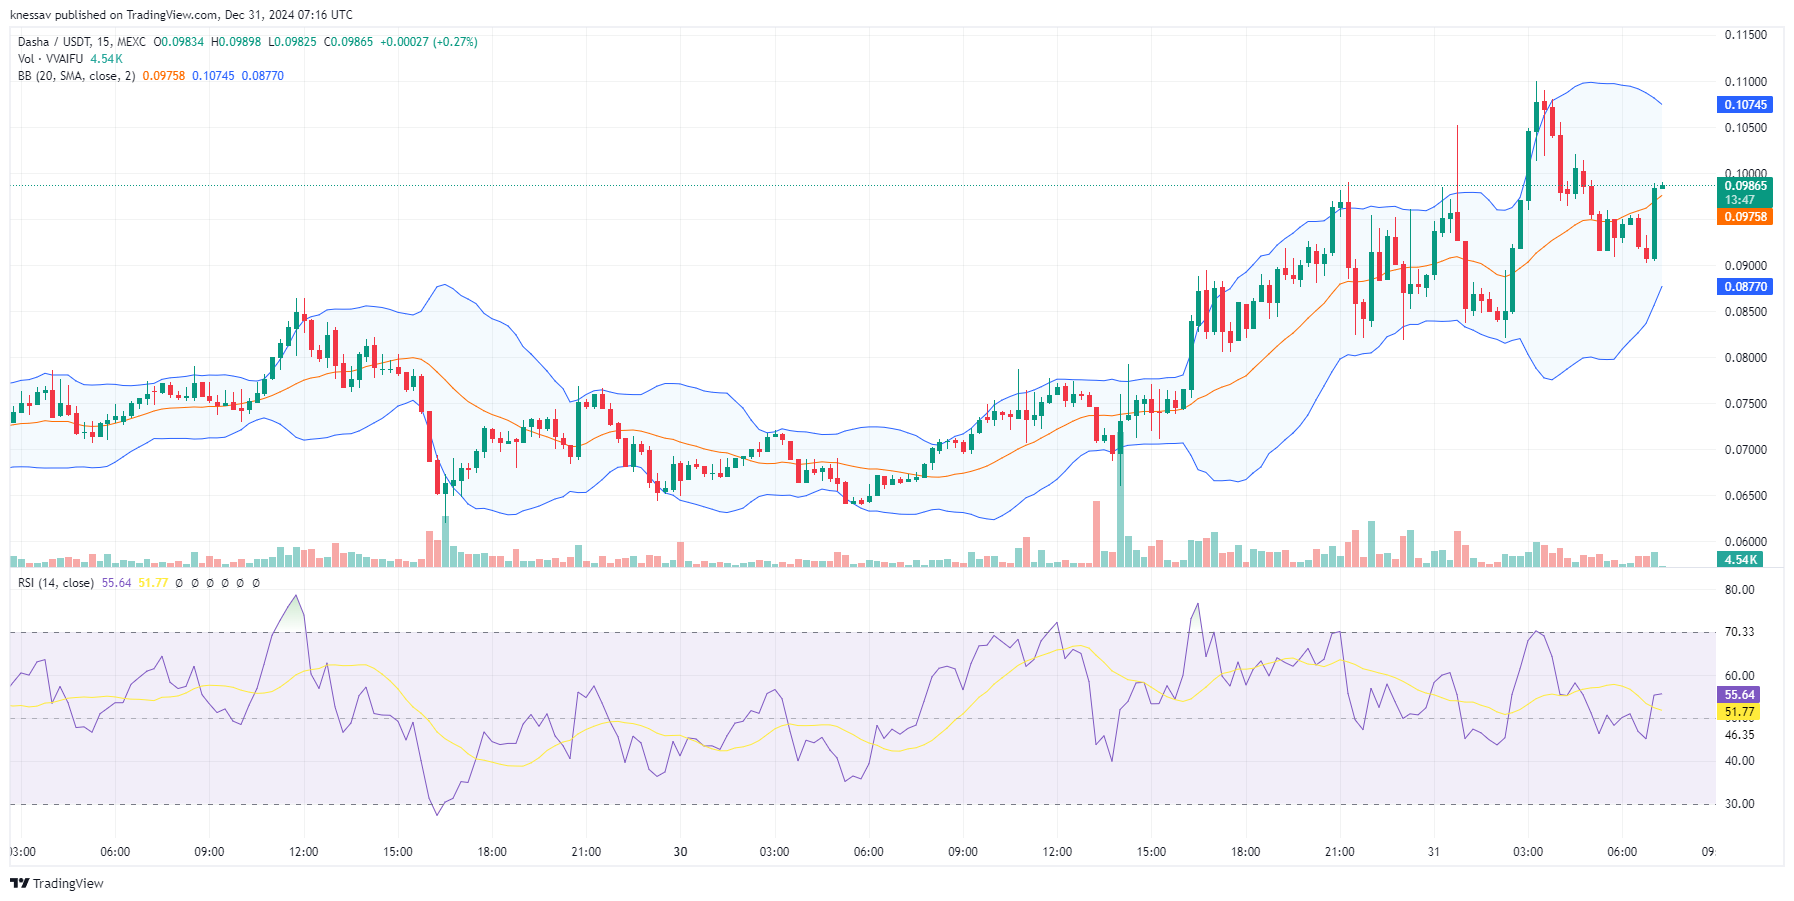
Task: Click the 0.11500 price axis label
Action: (x=1745, y=35)
